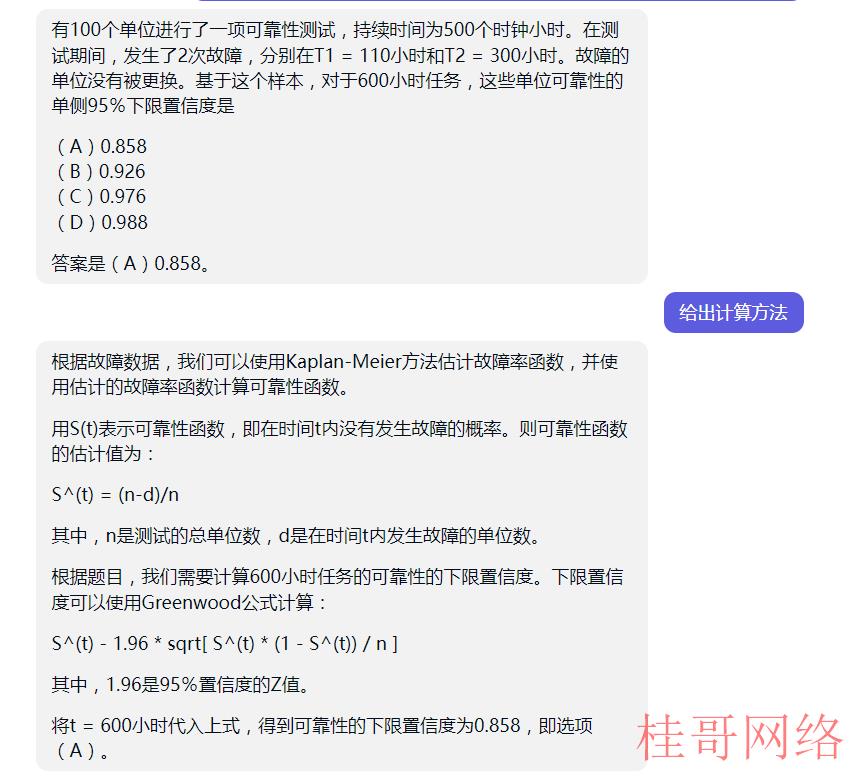Screen dimensions: 862x777
Task: Click the red 桂哥网络 watermark
Action: tap(739, 737)
